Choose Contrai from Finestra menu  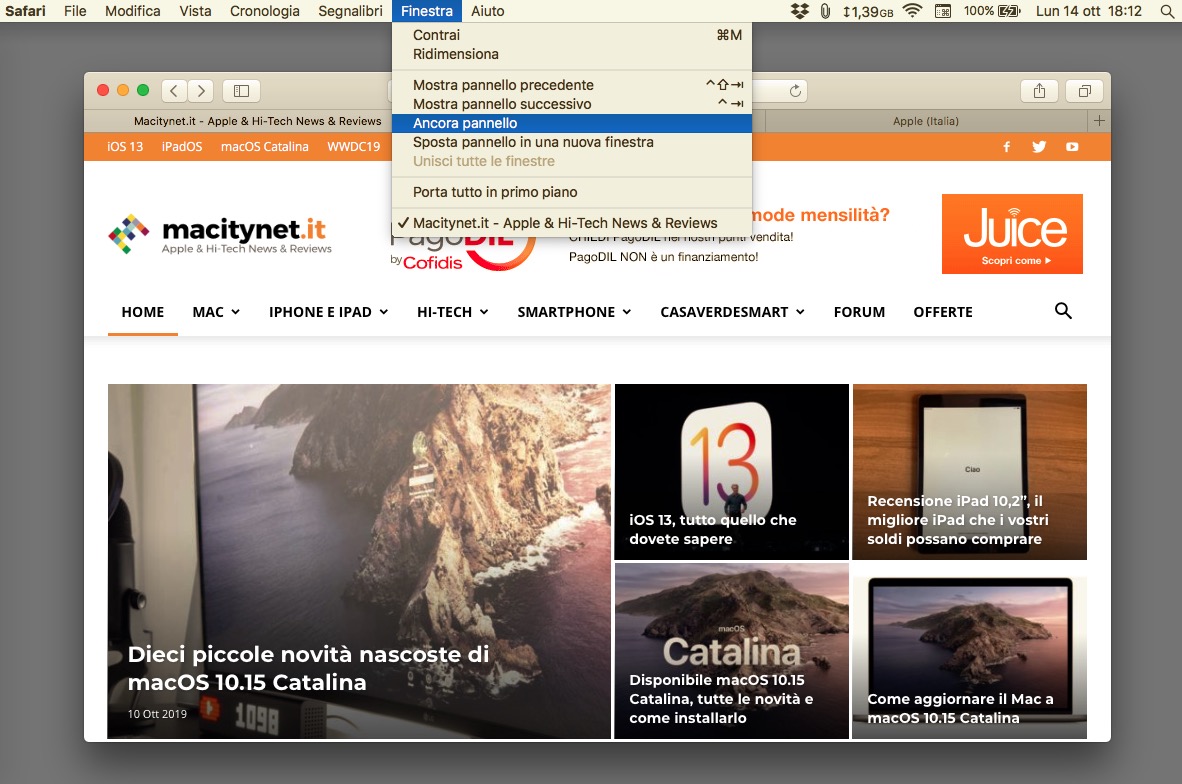tap(571, 35)
